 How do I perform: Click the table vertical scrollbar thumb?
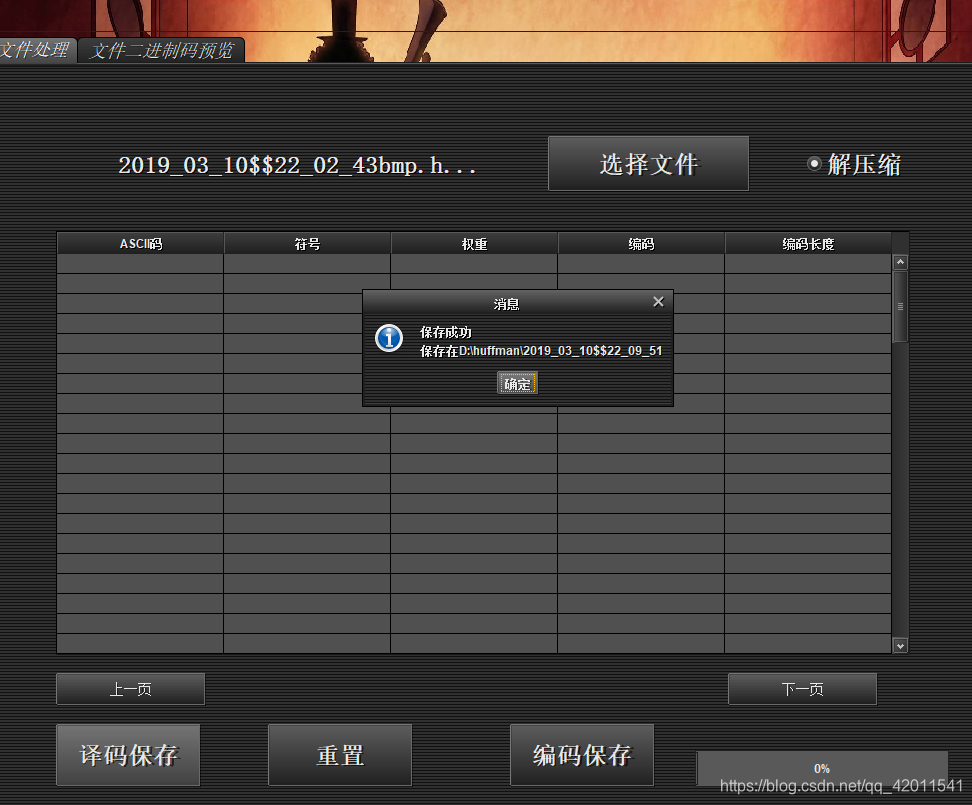(x=900, y=306)
